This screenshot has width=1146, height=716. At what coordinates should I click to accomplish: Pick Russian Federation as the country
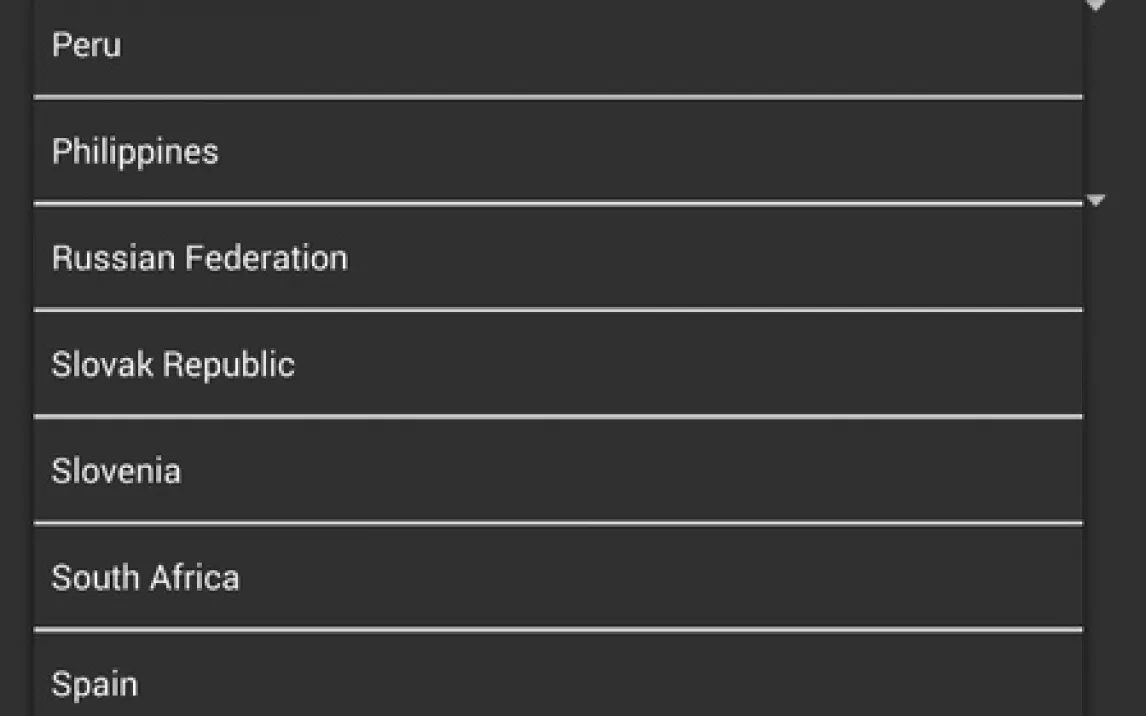coord(558,258)
